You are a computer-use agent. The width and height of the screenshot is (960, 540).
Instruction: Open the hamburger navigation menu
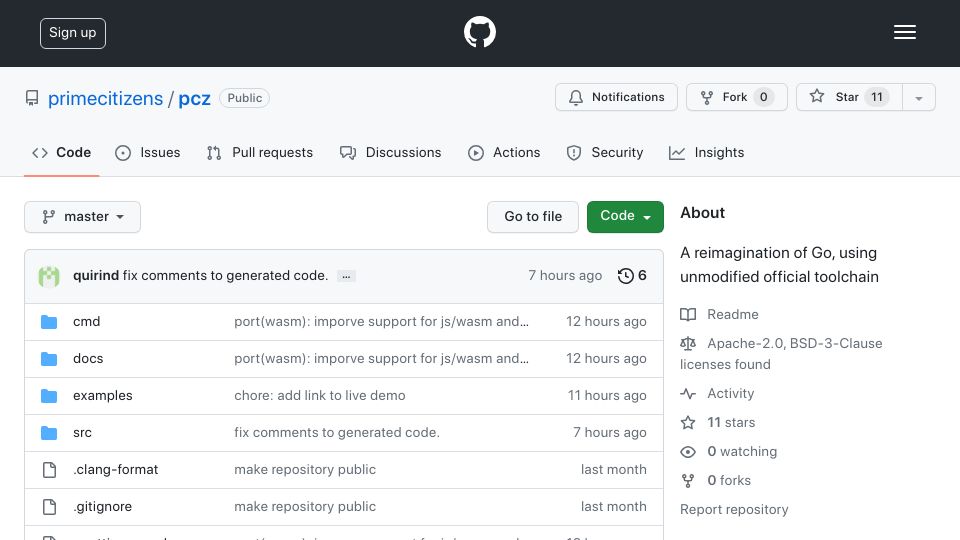(x=904, y=32)
